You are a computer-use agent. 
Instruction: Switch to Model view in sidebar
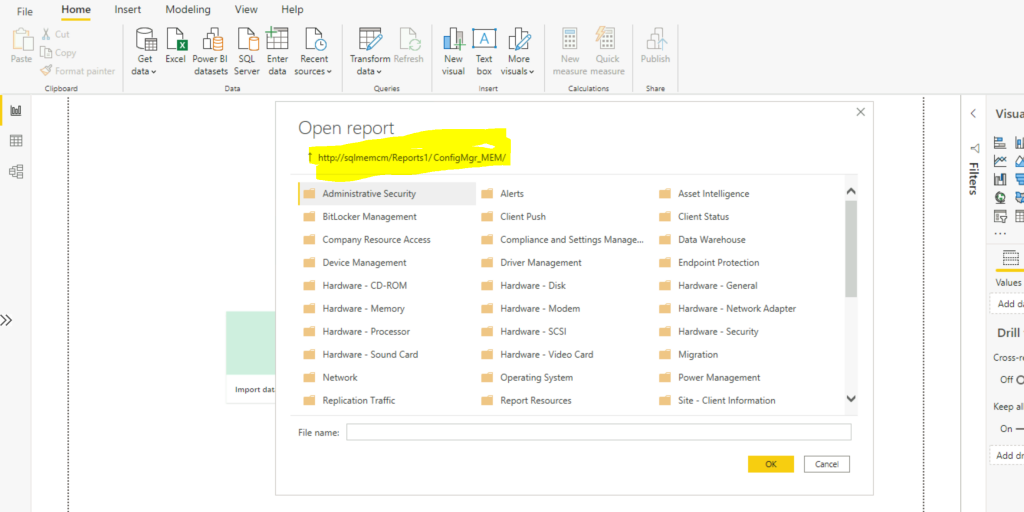tap(16, 172)
